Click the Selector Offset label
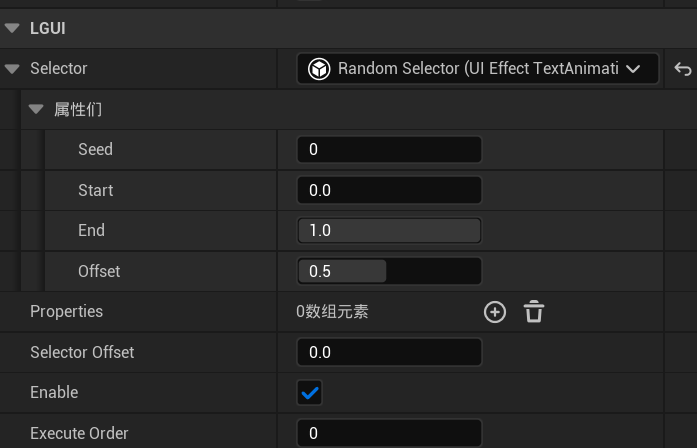The width and height of the screenshot is (697, 448). 82,352
